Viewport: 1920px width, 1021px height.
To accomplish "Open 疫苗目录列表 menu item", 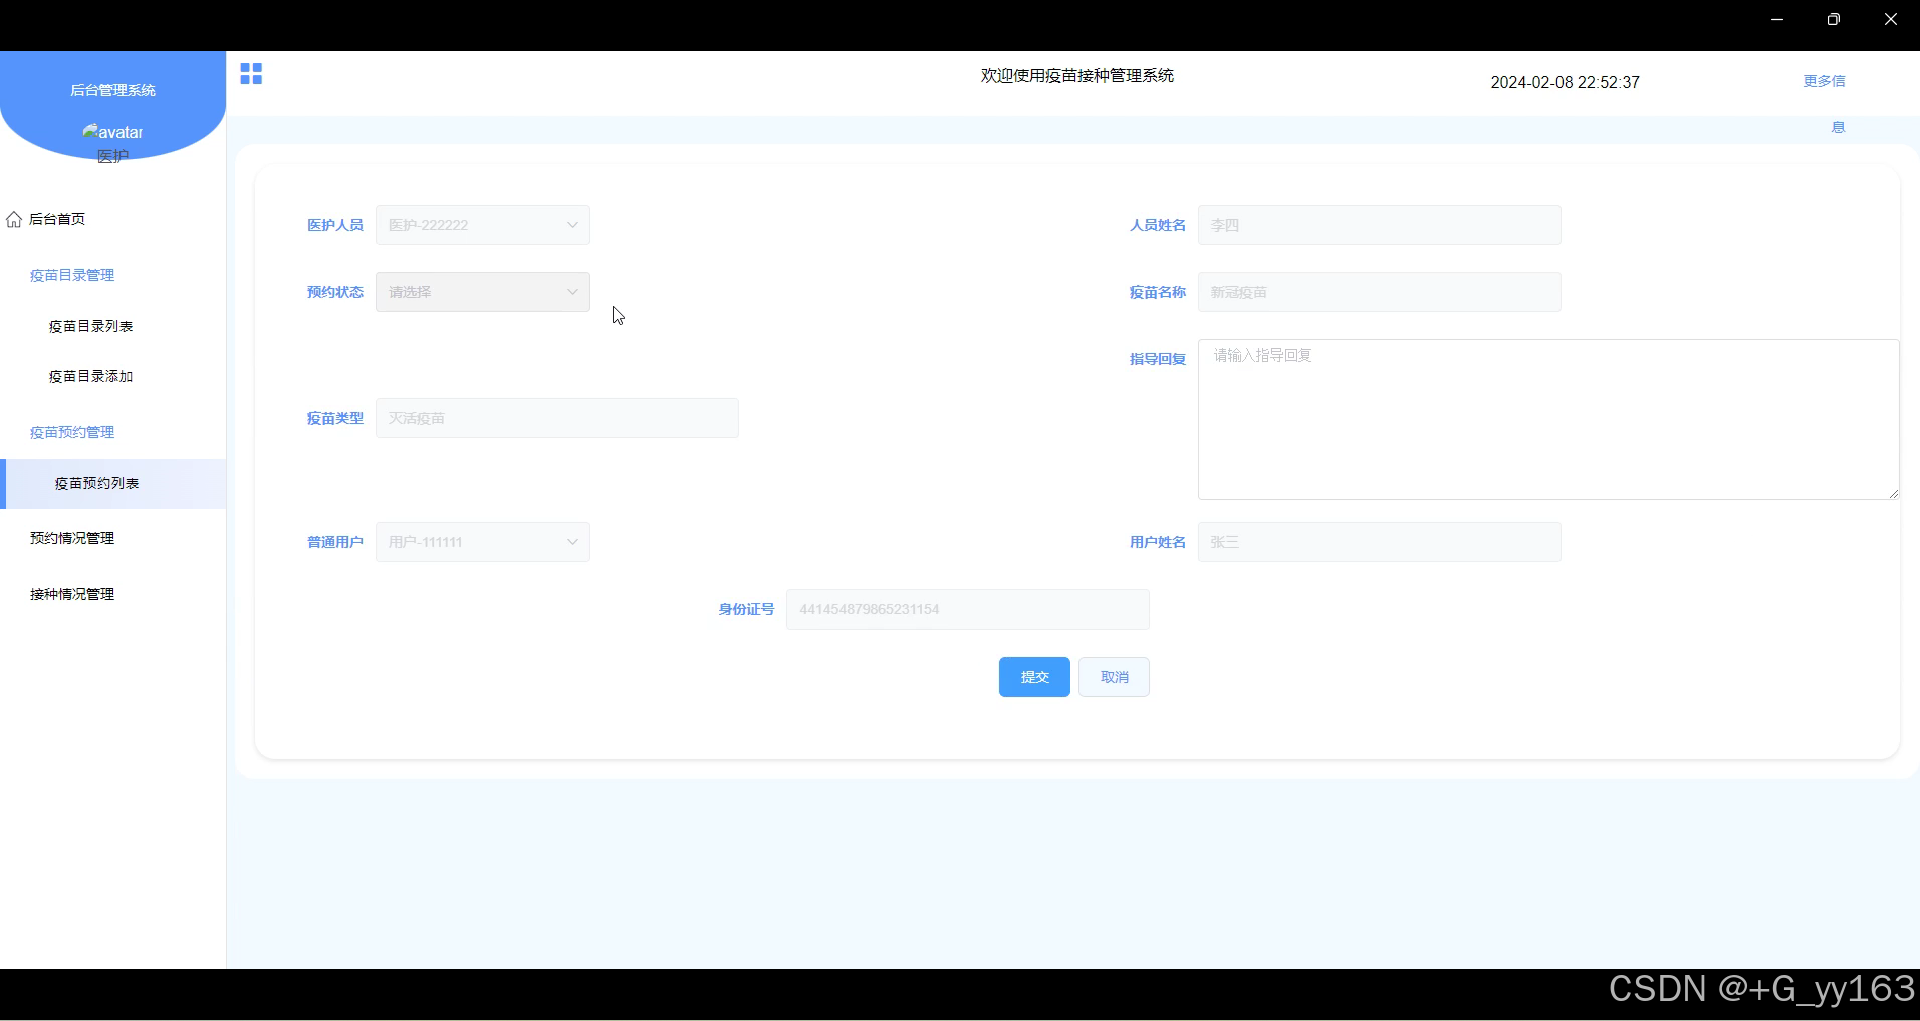I will tap(91, 326).
